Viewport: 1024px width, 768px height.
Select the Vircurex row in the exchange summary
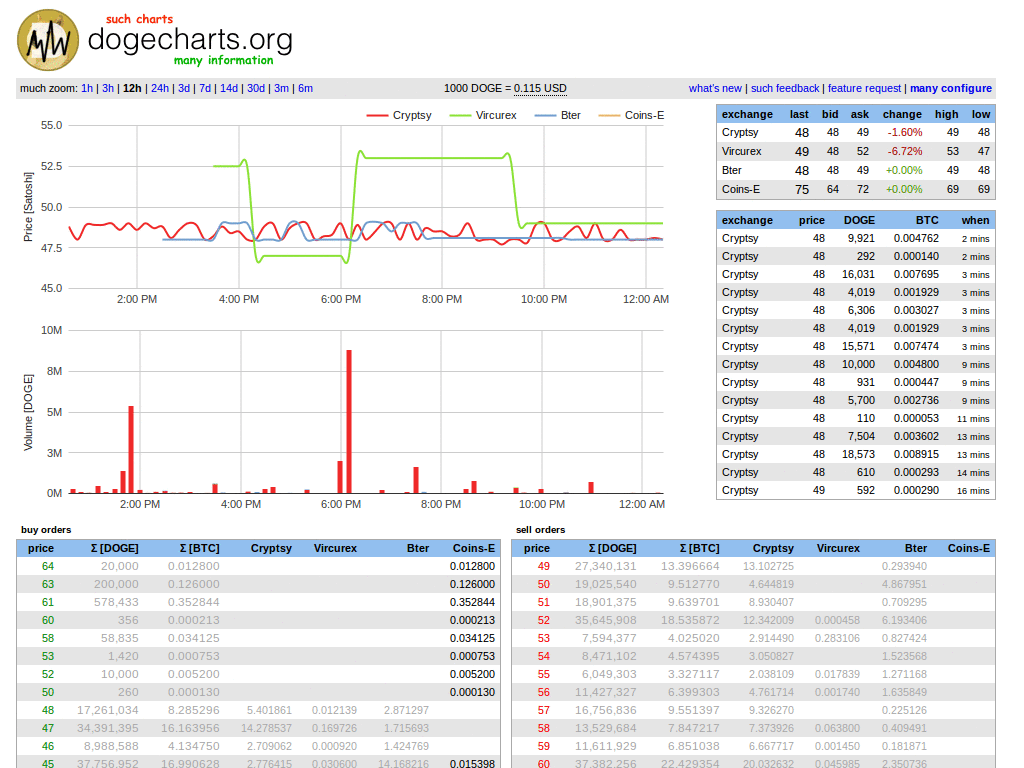pyautogui.click(x=856, y=152)
